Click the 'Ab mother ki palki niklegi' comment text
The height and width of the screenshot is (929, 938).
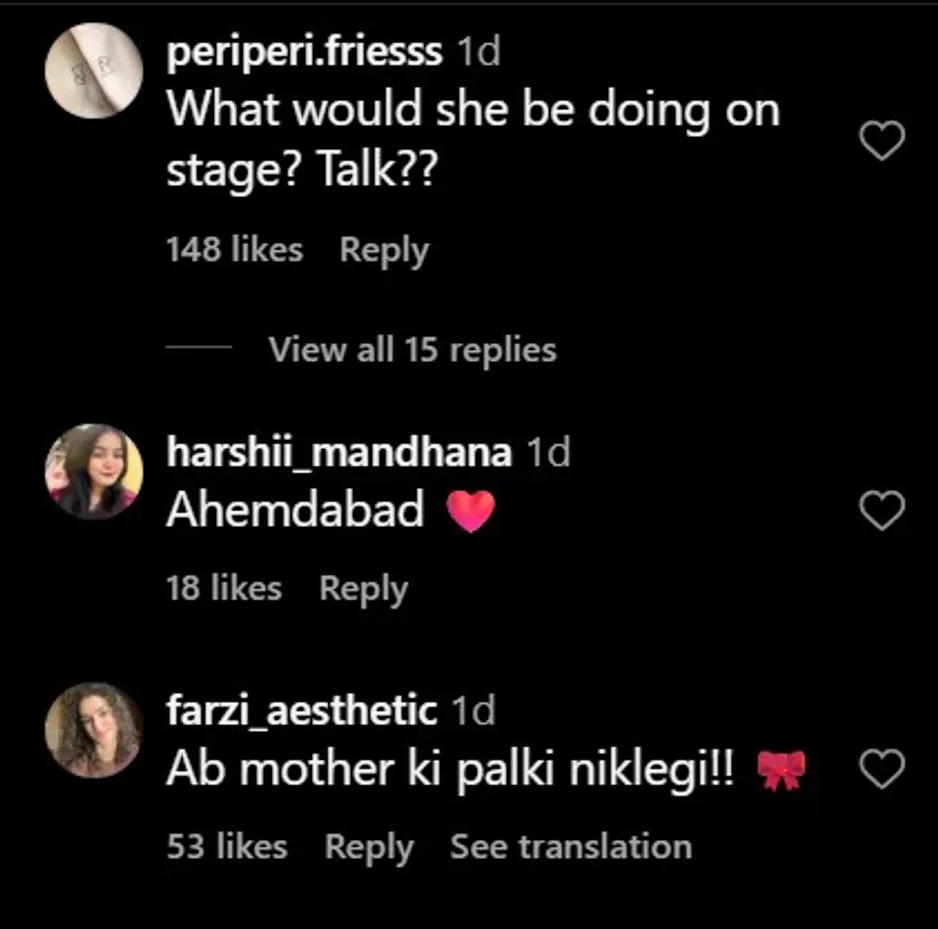tap(450, 769)
